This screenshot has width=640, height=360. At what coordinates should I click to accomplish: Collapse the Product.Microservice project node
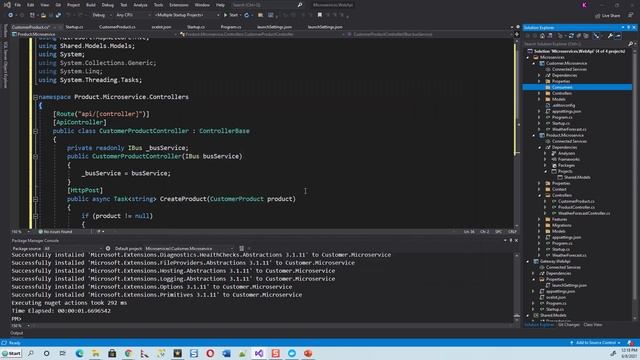[533, 135]
